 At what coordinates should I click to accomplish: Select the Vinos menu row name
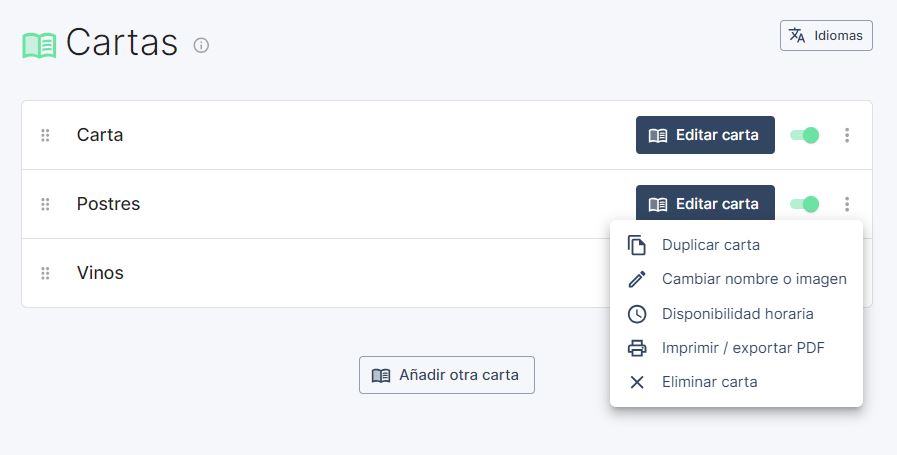tap(100, 273)
